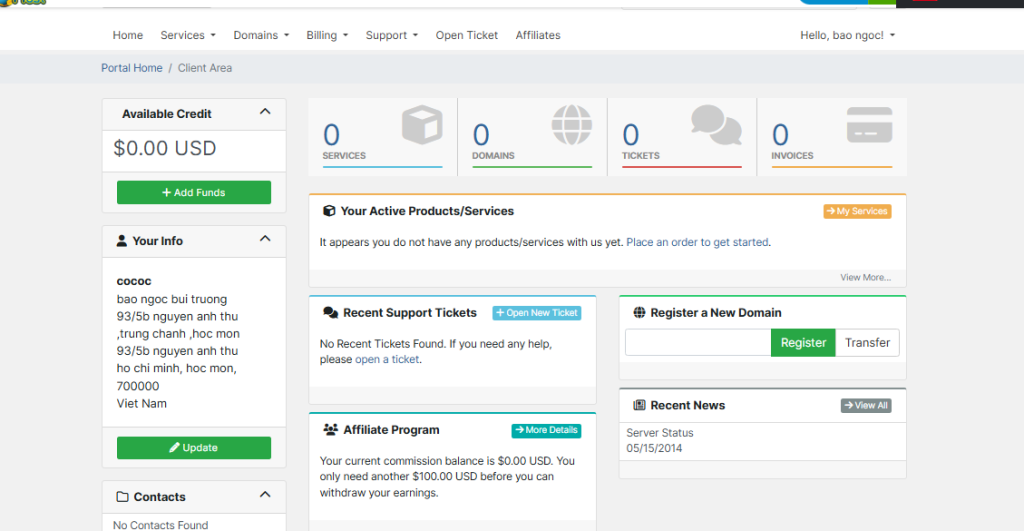Click the Invoices credit card icon

point(870,125)
